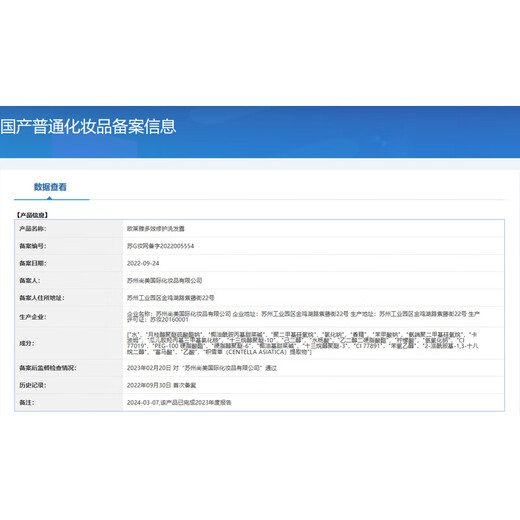Screen dimensions: 520x520
Task: Click the 国产普通化妆品备案信息 page title
Action: point(88,126)
